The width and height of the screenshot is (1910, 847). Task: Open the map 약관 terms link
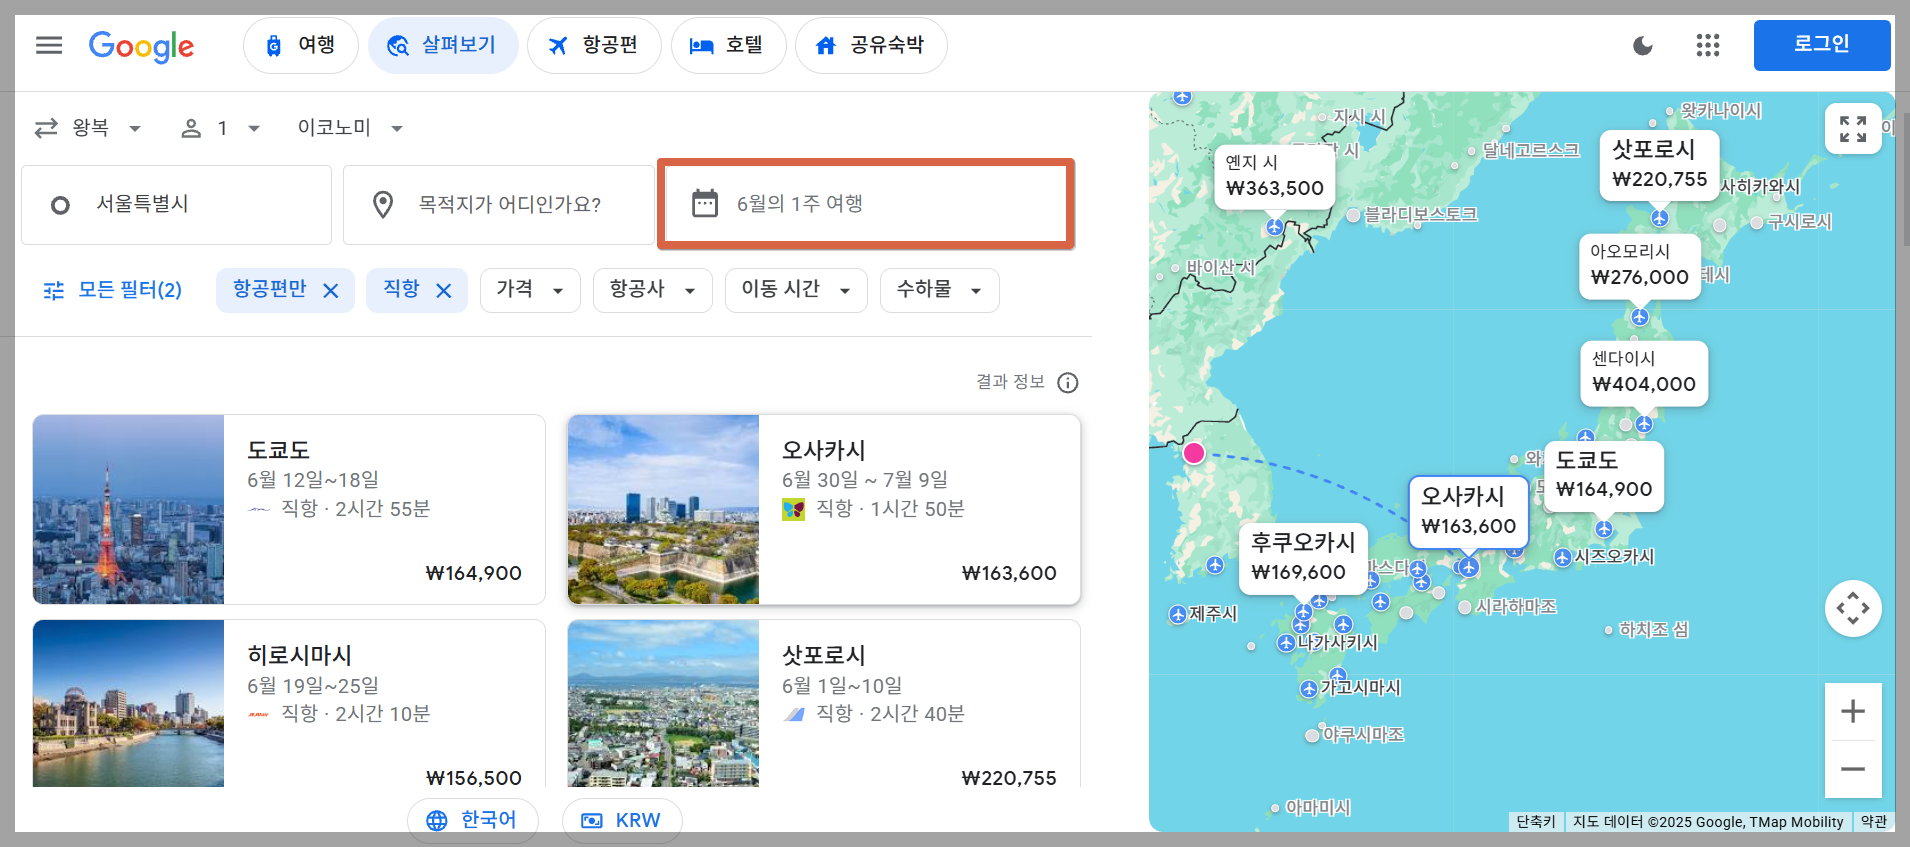point(1873,822)
